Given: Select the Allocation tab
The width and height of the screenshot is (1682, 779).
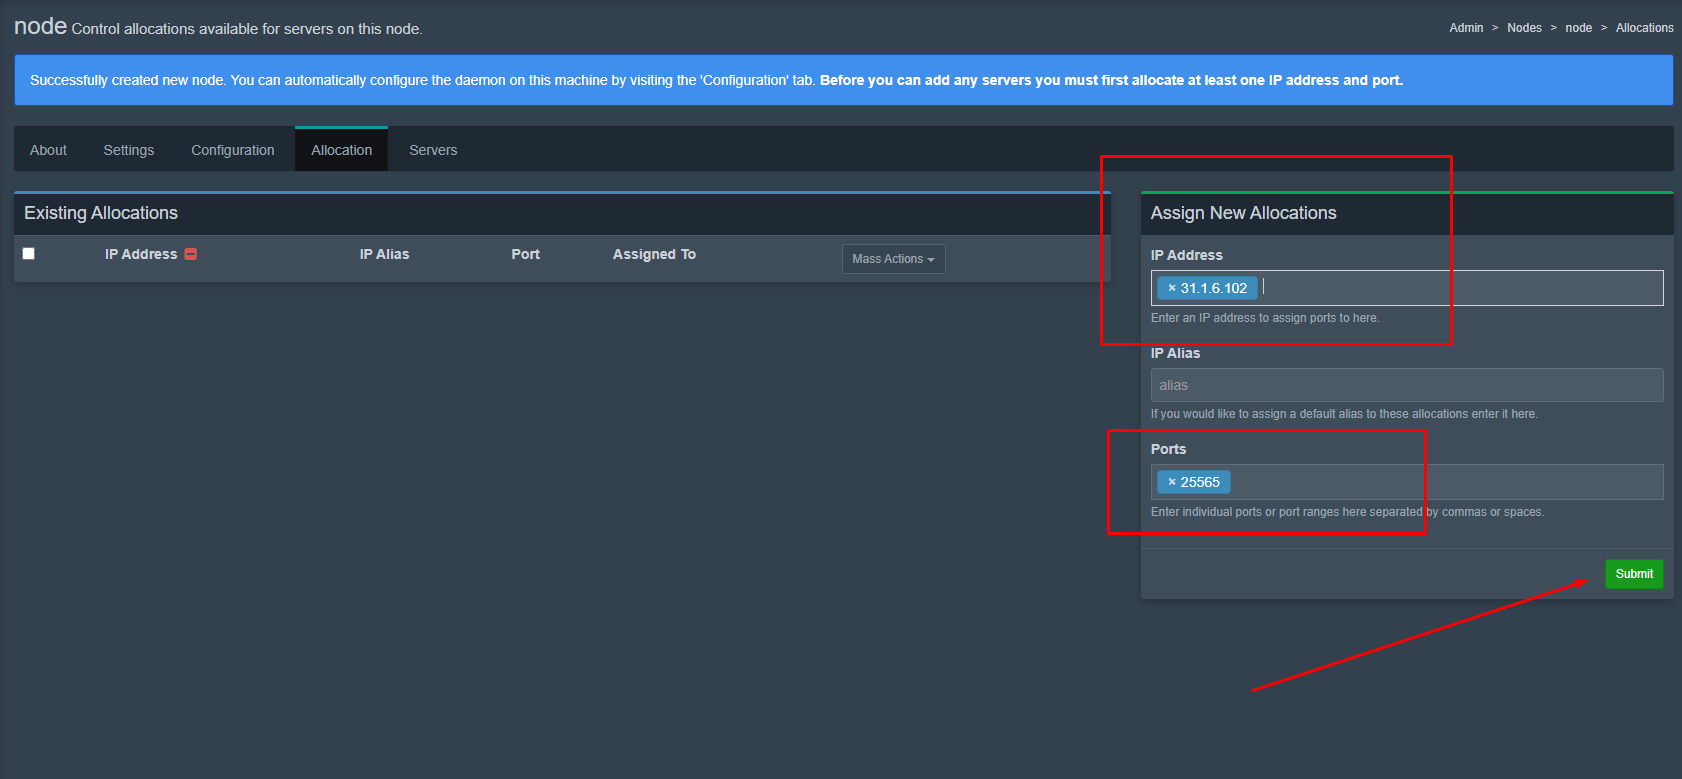Looking at the screenshot, I should coord(341,150).
